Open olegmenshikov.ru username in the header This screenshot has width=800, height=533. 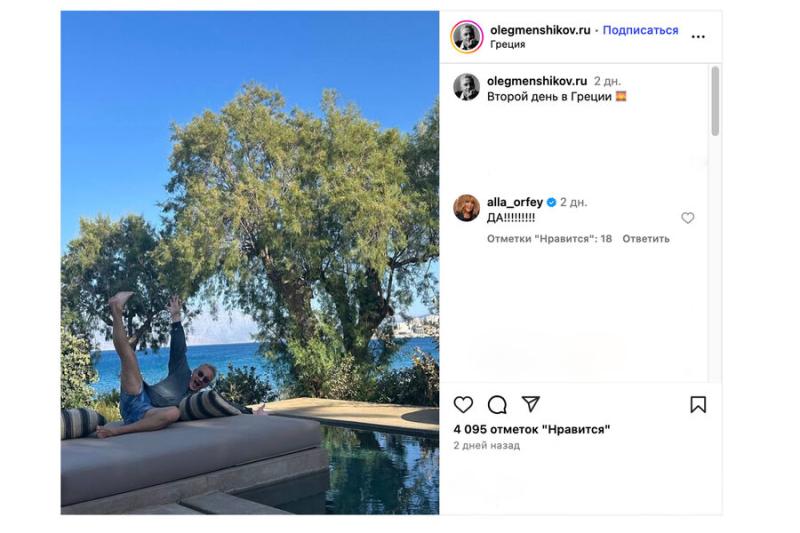click(540, 30)
